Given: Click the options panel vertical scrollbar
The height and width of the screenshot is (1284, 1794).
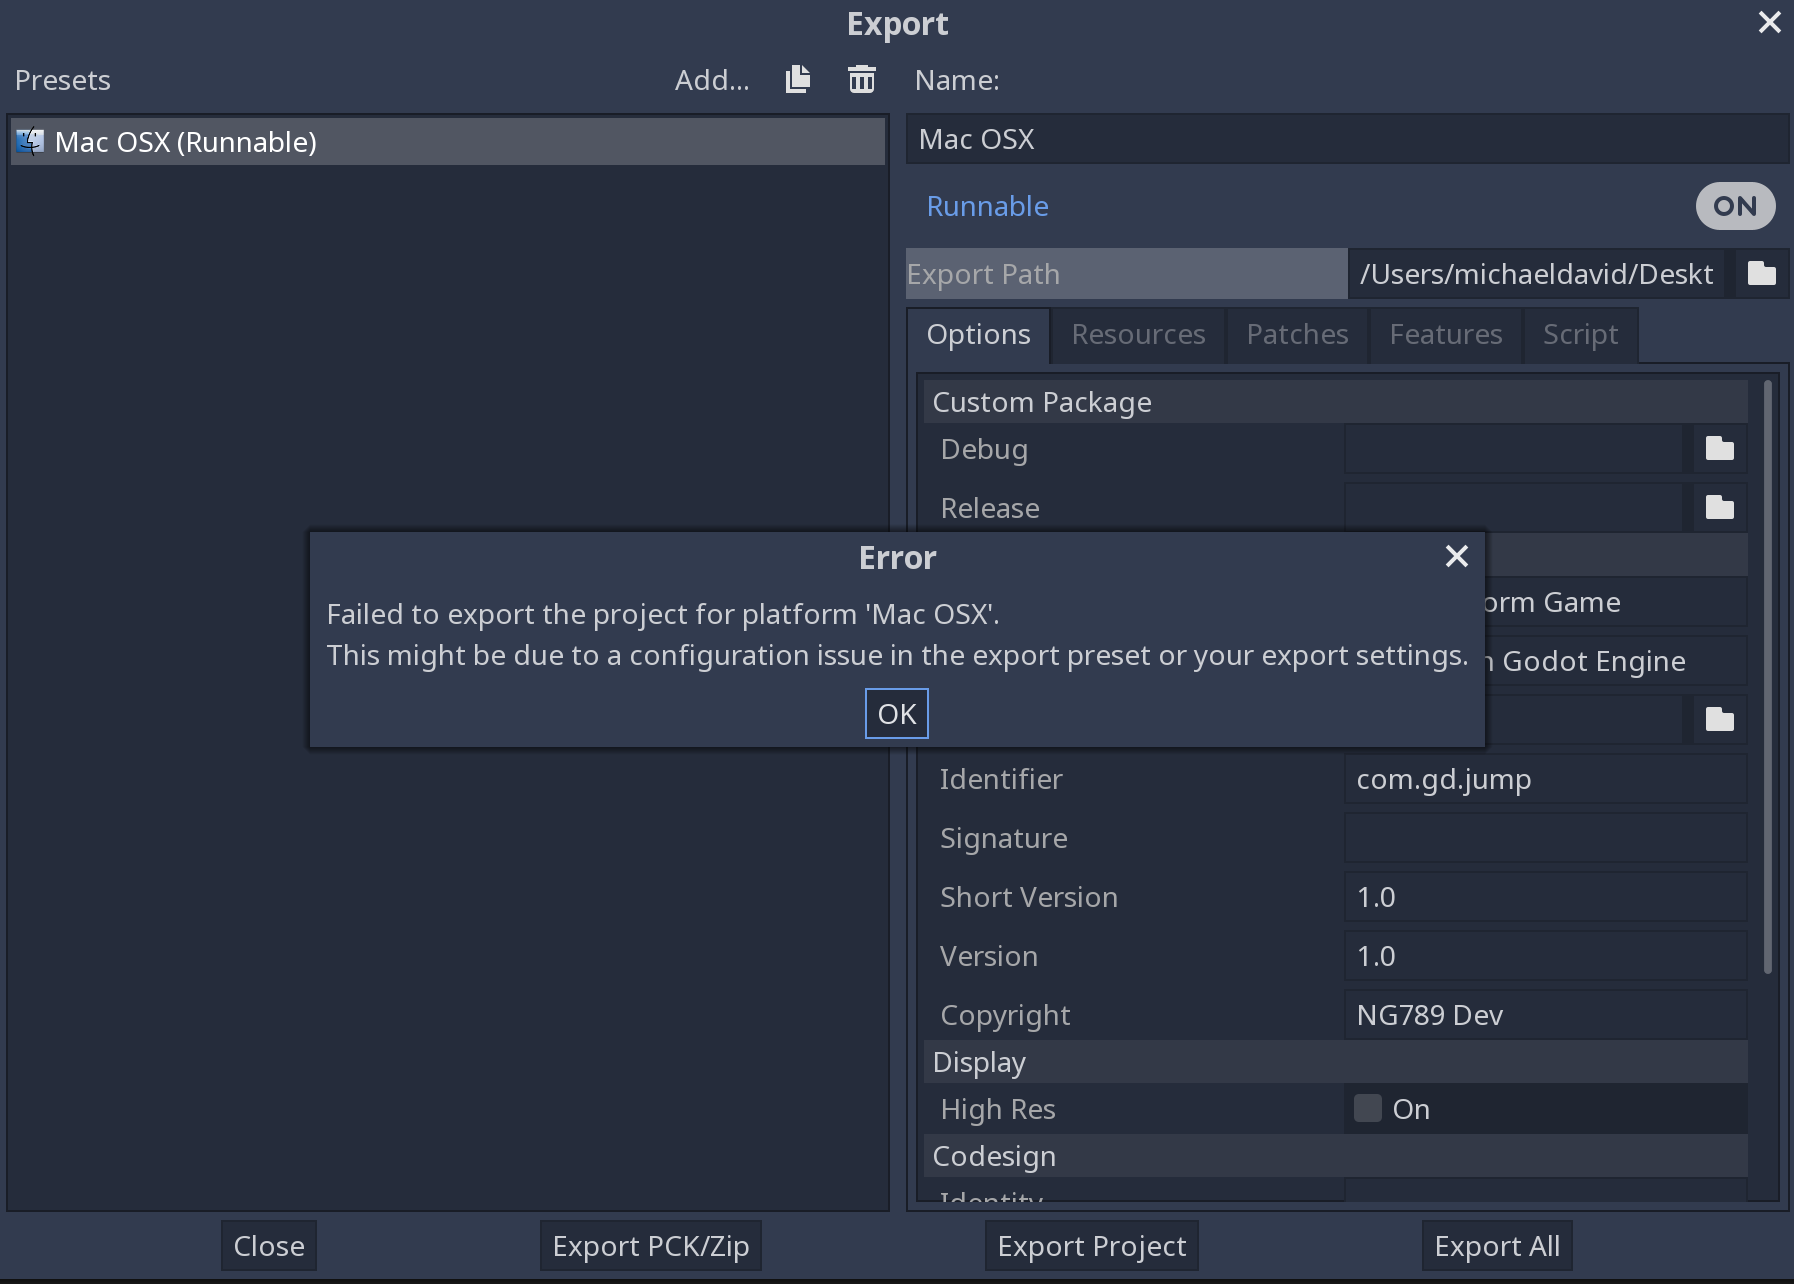Looking at the screenshot, I should pos(1767,676).
